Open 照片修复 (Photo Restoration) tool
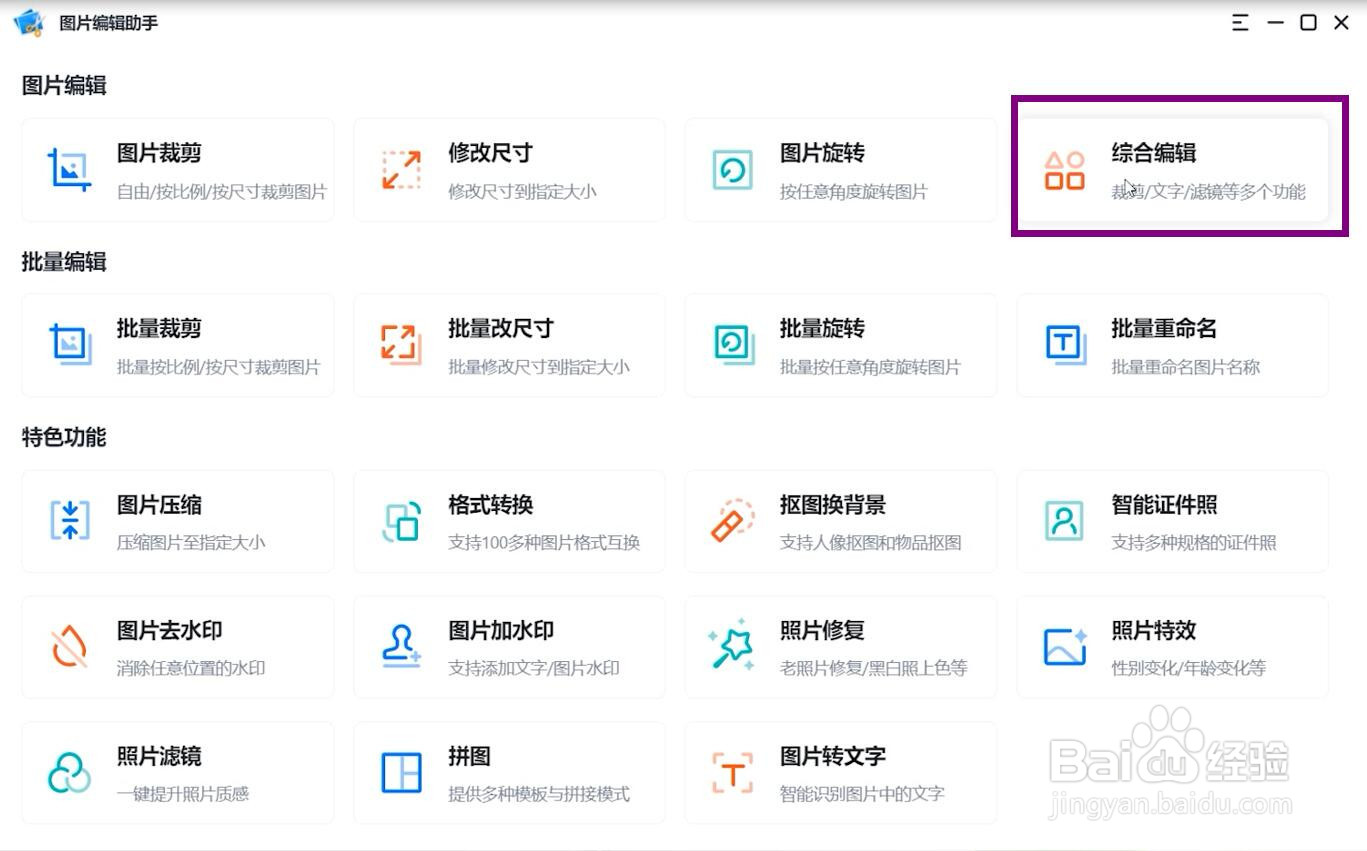Image resolution: width=1367 pixels, height=851 pixels. 840,646
